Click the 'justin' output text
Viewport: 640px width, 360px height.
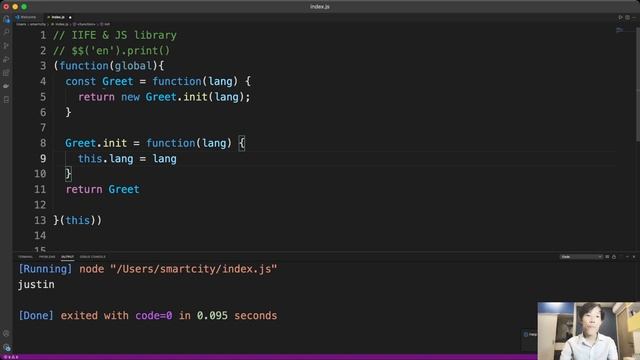pos(36,284)
